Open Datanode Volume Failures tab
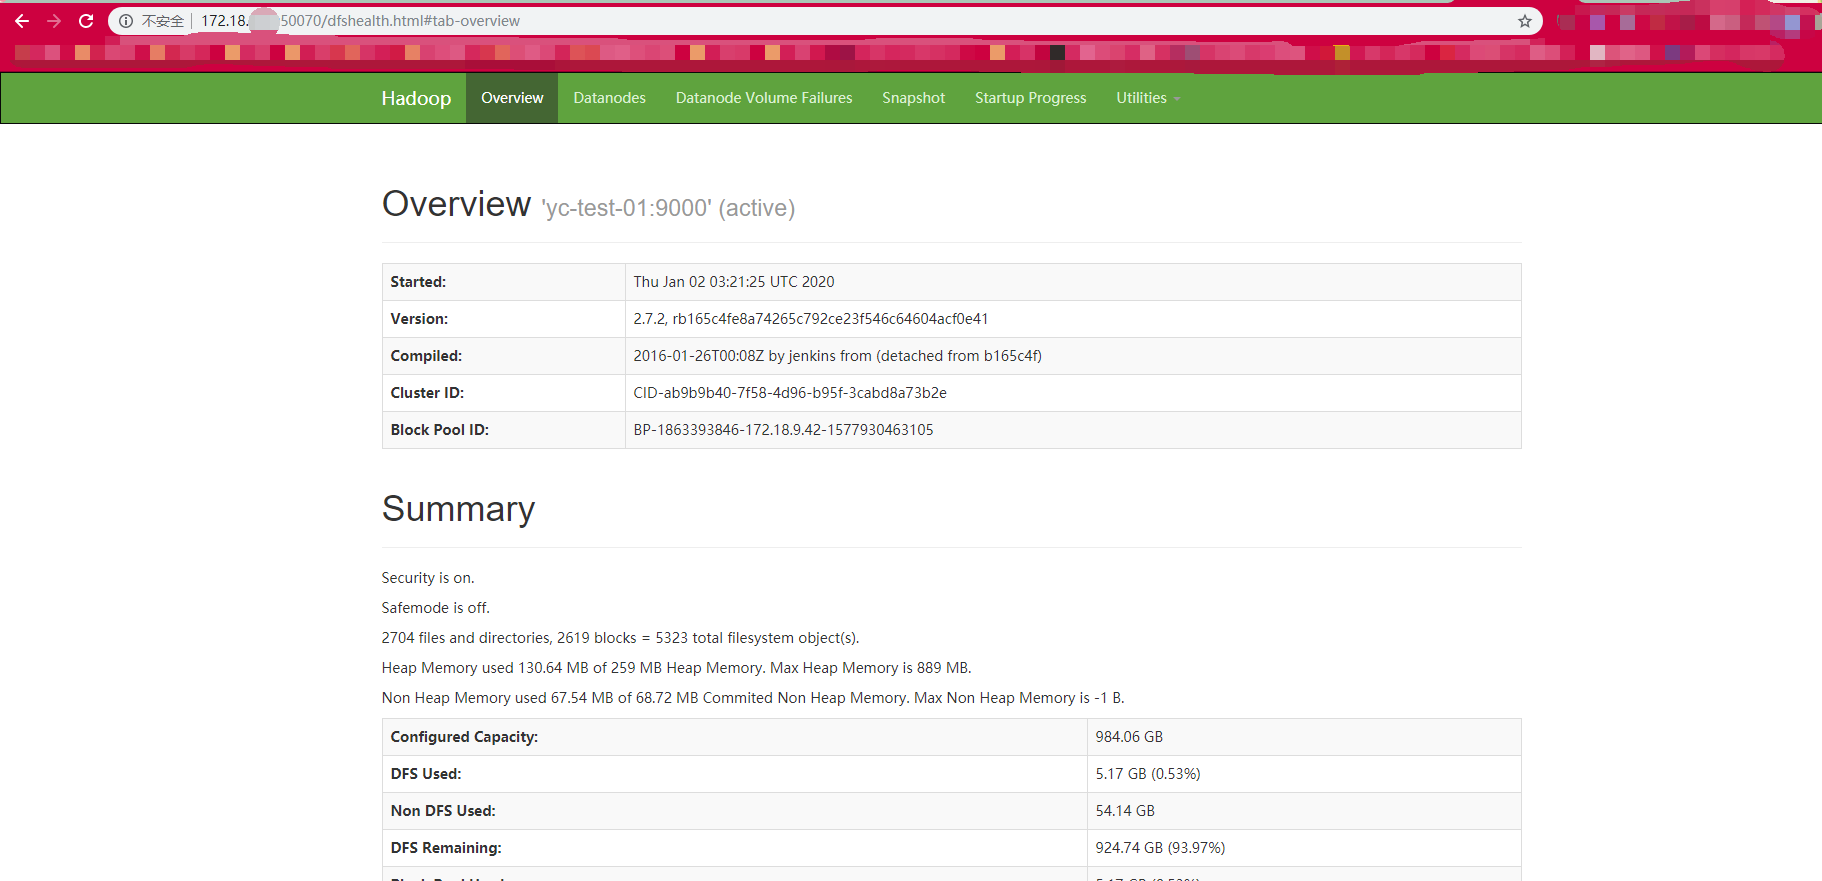Viewport: 1822px width, 881px height. (x=764, y=98)
